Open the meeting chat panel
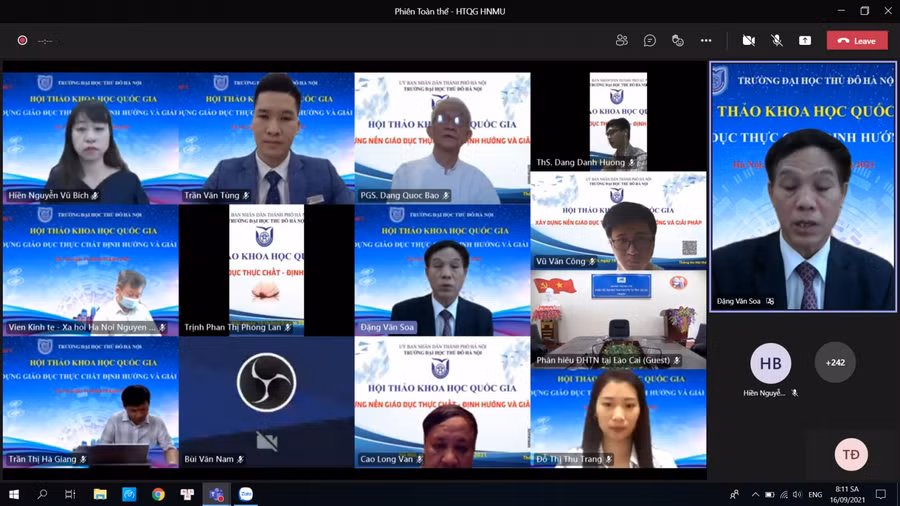The image size is (900, 506). click(x=650, y=41)
